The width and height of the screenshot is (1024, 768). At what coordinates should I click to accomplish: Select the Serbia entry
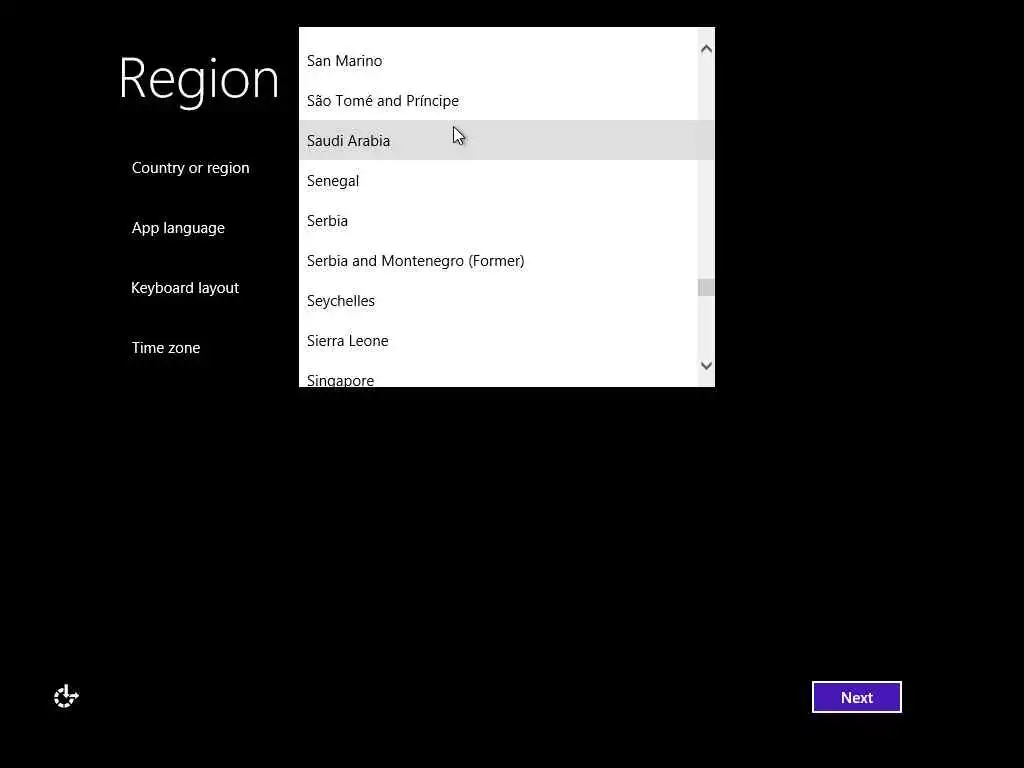[498, 221]
